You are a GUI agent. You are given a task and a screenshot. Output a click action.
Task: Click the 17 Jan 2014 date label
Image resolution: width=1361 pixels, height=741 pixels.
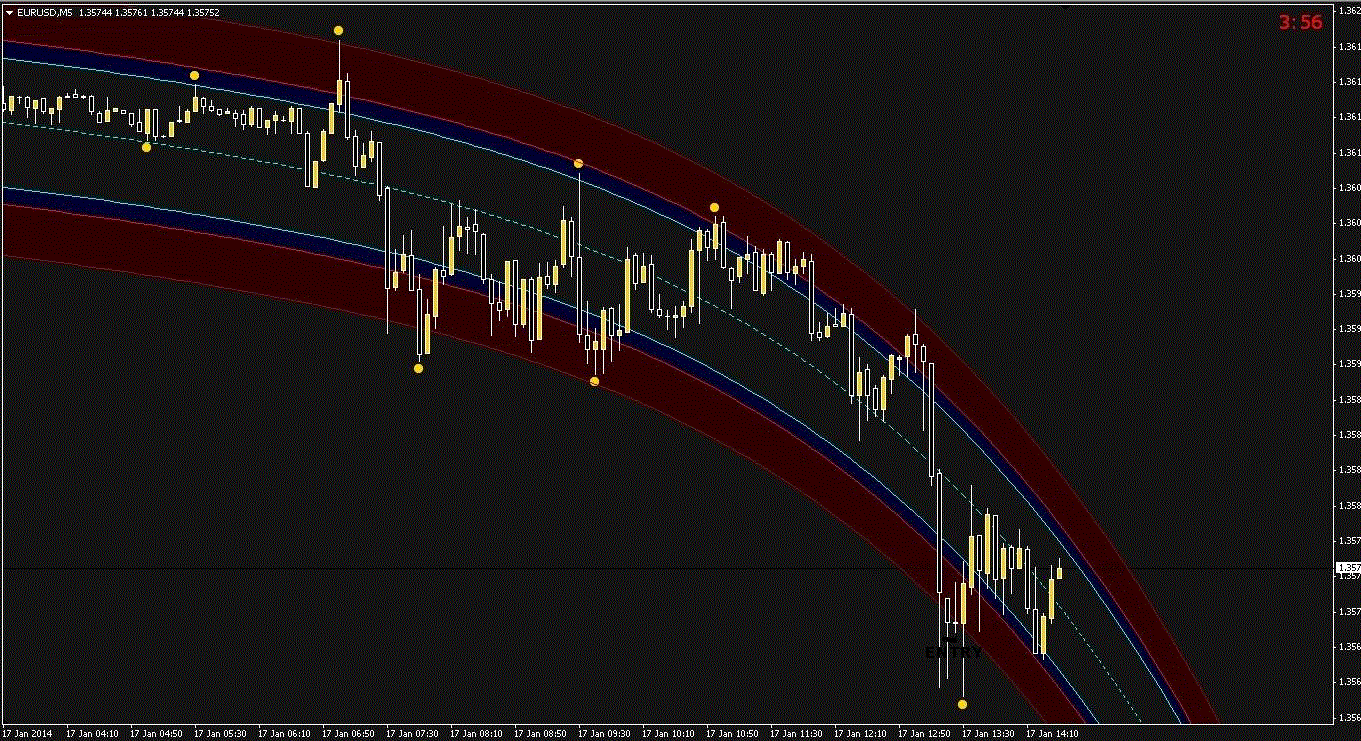(25, 733)
